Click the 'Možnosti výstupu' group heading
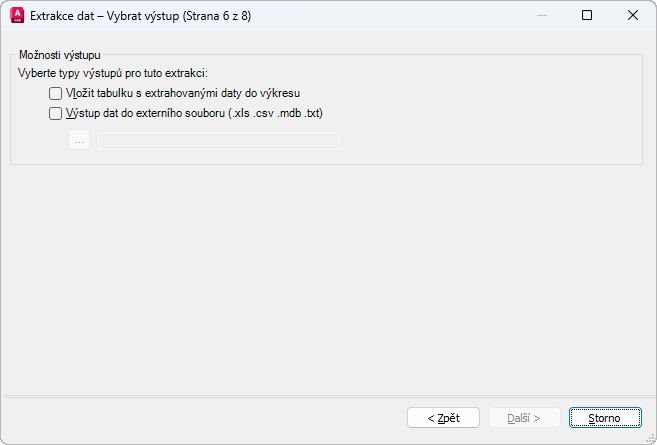This screenshot has height=445, width=657. pyautogui.click(x=59, y=55)
